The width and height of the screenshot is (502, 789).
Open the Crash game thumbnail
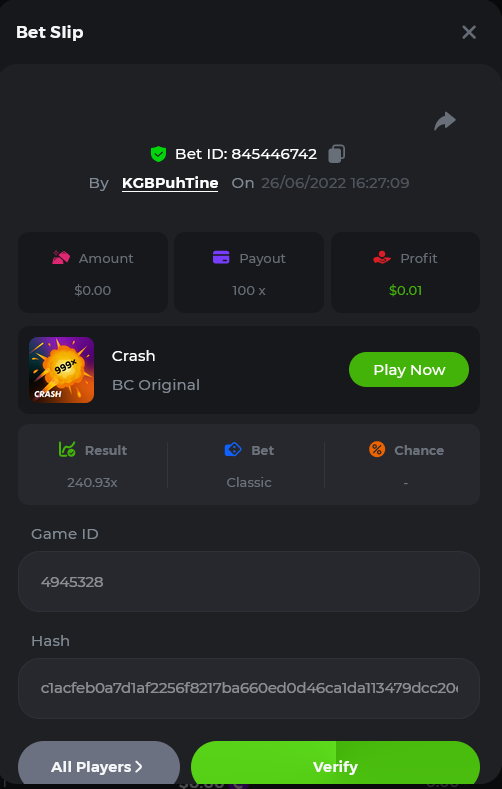point(61,370)
